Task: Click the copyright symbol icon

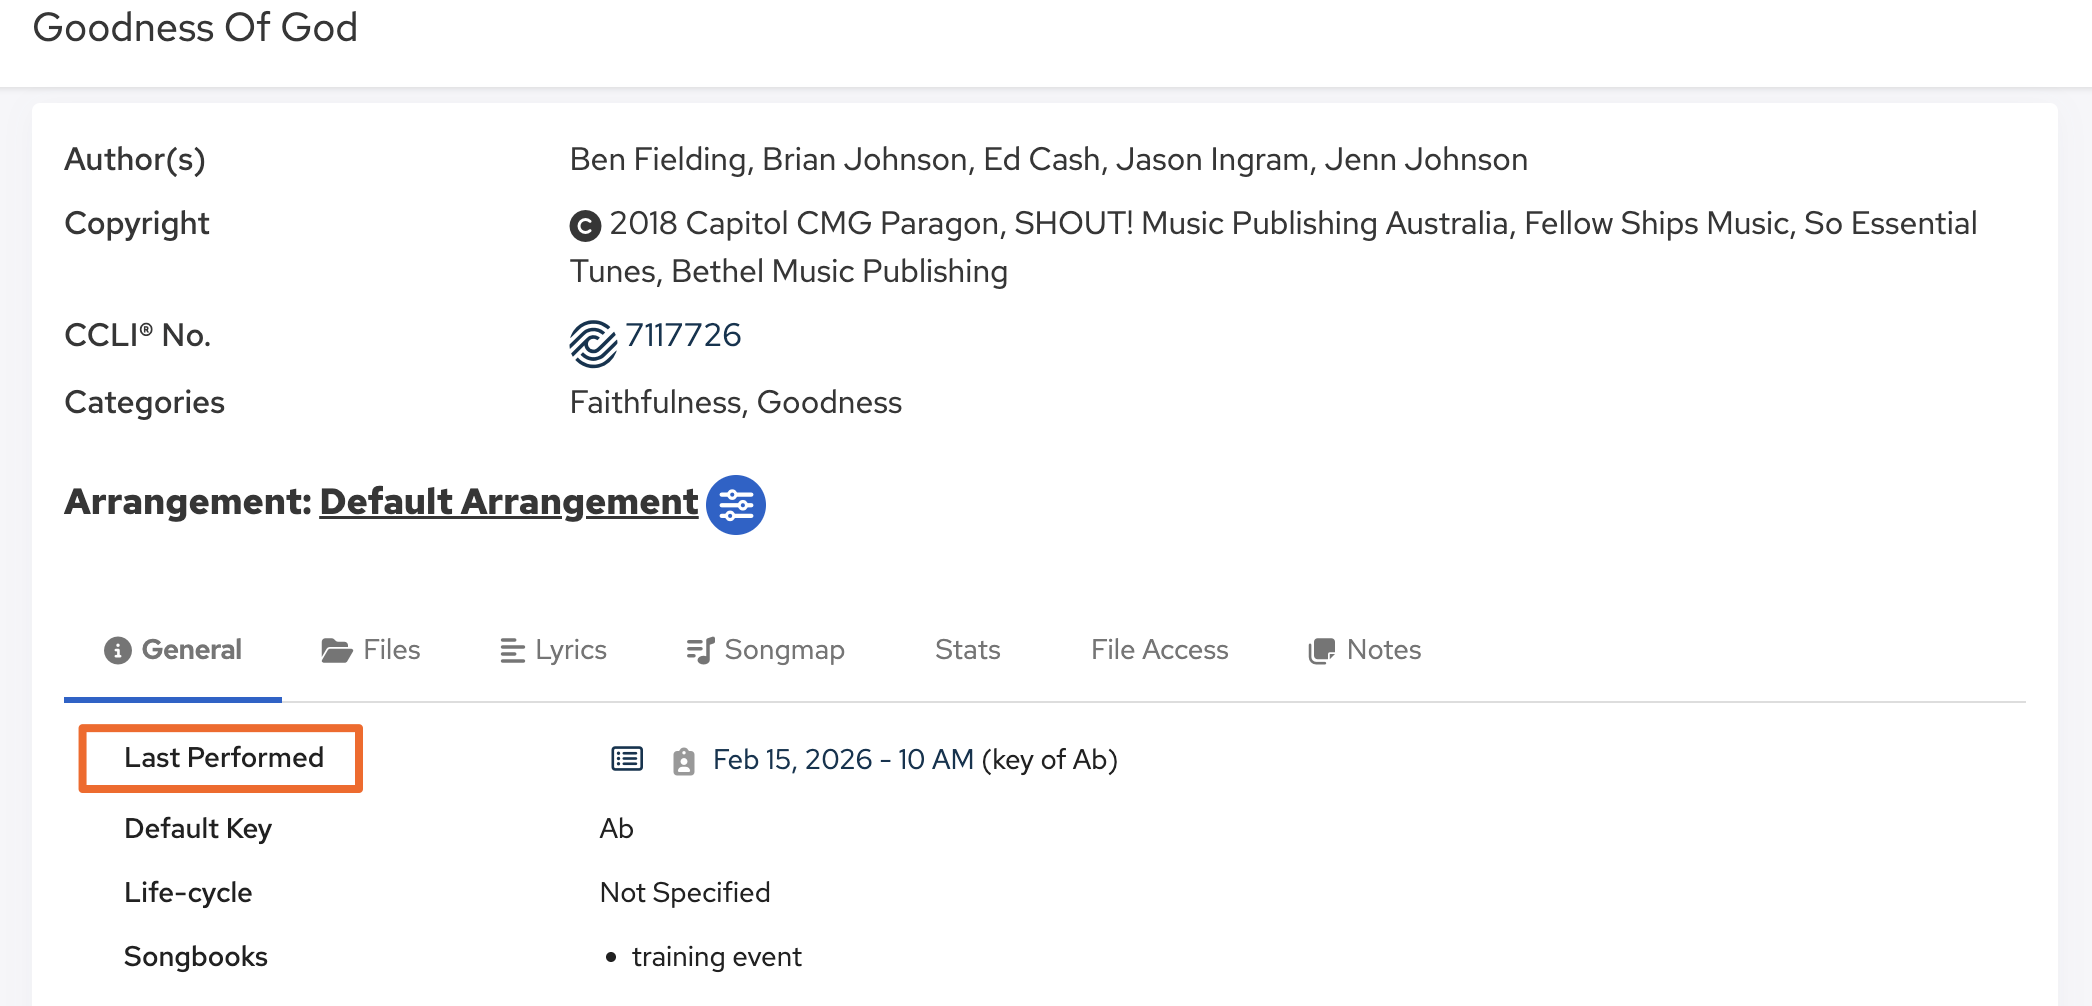Action: (x=585, y=226)
